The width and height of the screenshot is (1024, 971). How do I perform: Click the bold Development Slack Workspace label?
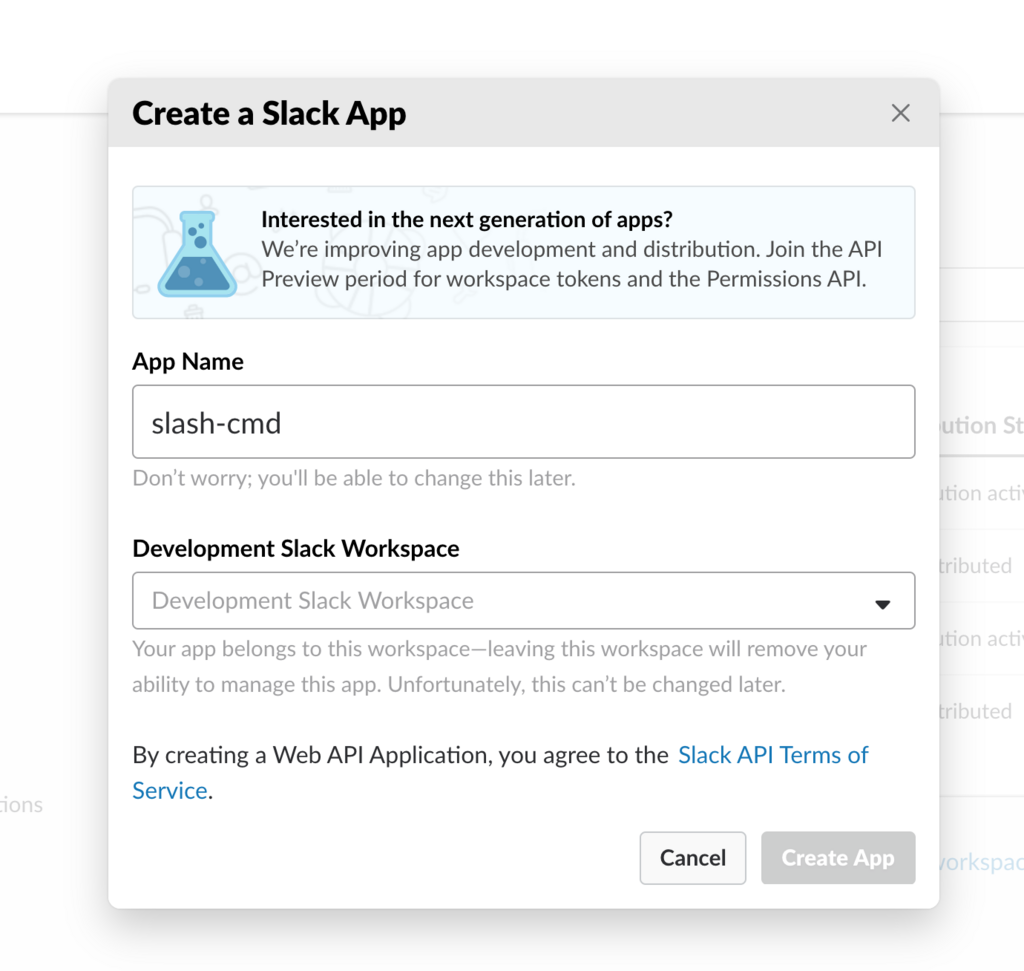(x=296, y=549)
